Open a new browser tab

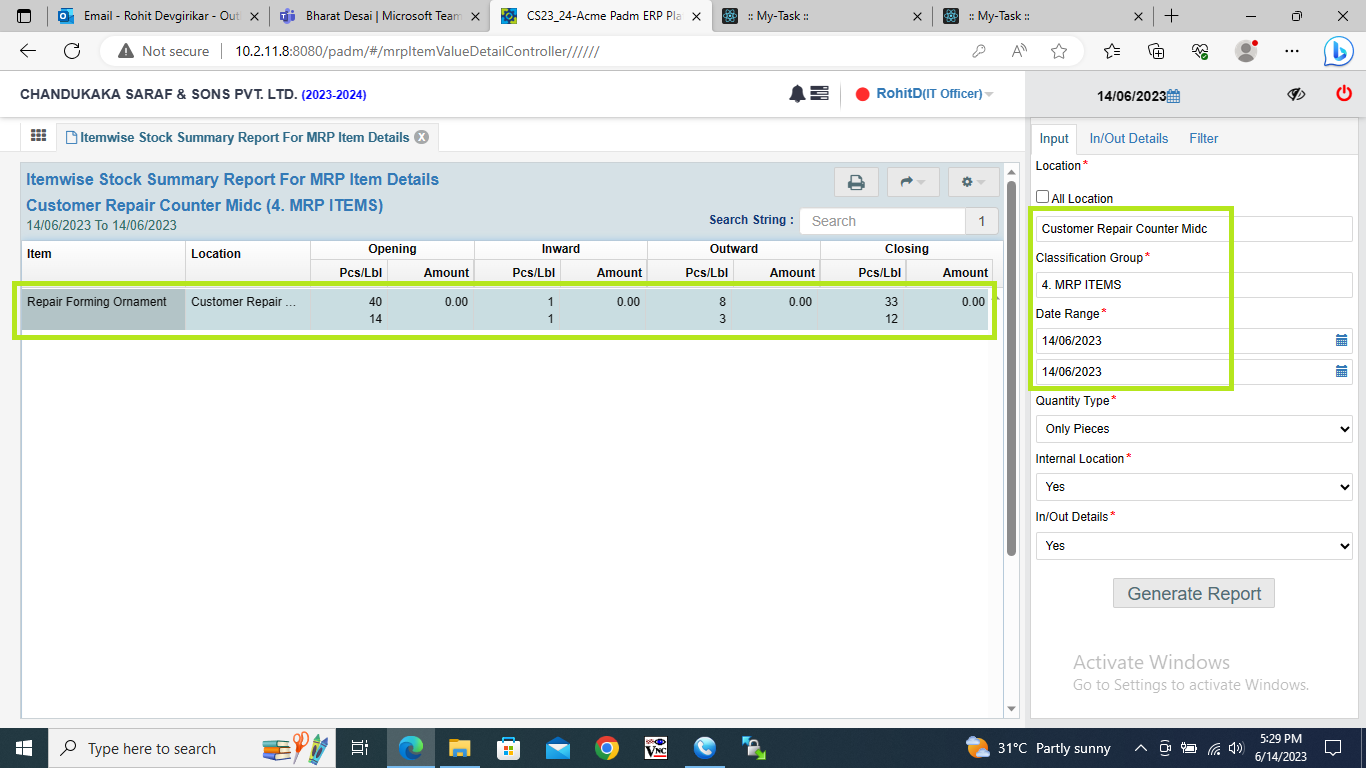(x=1172, y=16)
